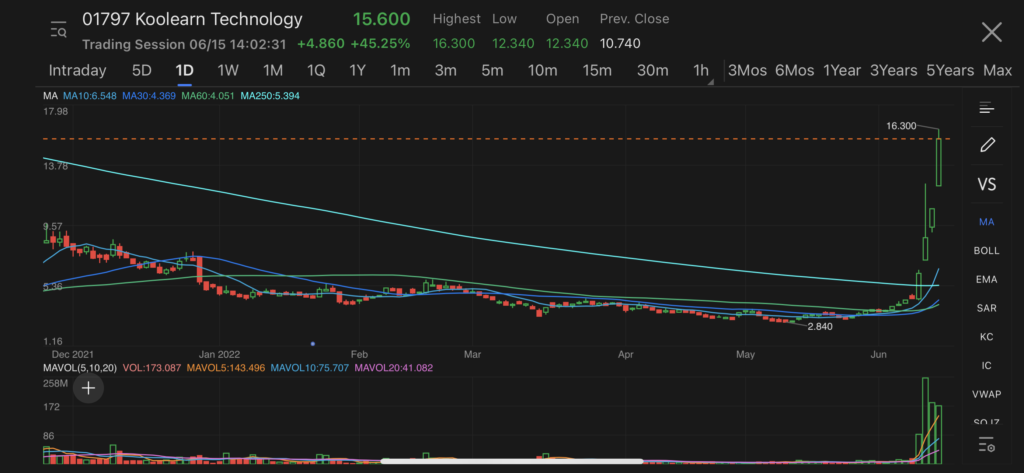The width and height of the screenshot is (1024, 473).
Task: Open the VS comparison tool
Action: [x=986, y=185]
